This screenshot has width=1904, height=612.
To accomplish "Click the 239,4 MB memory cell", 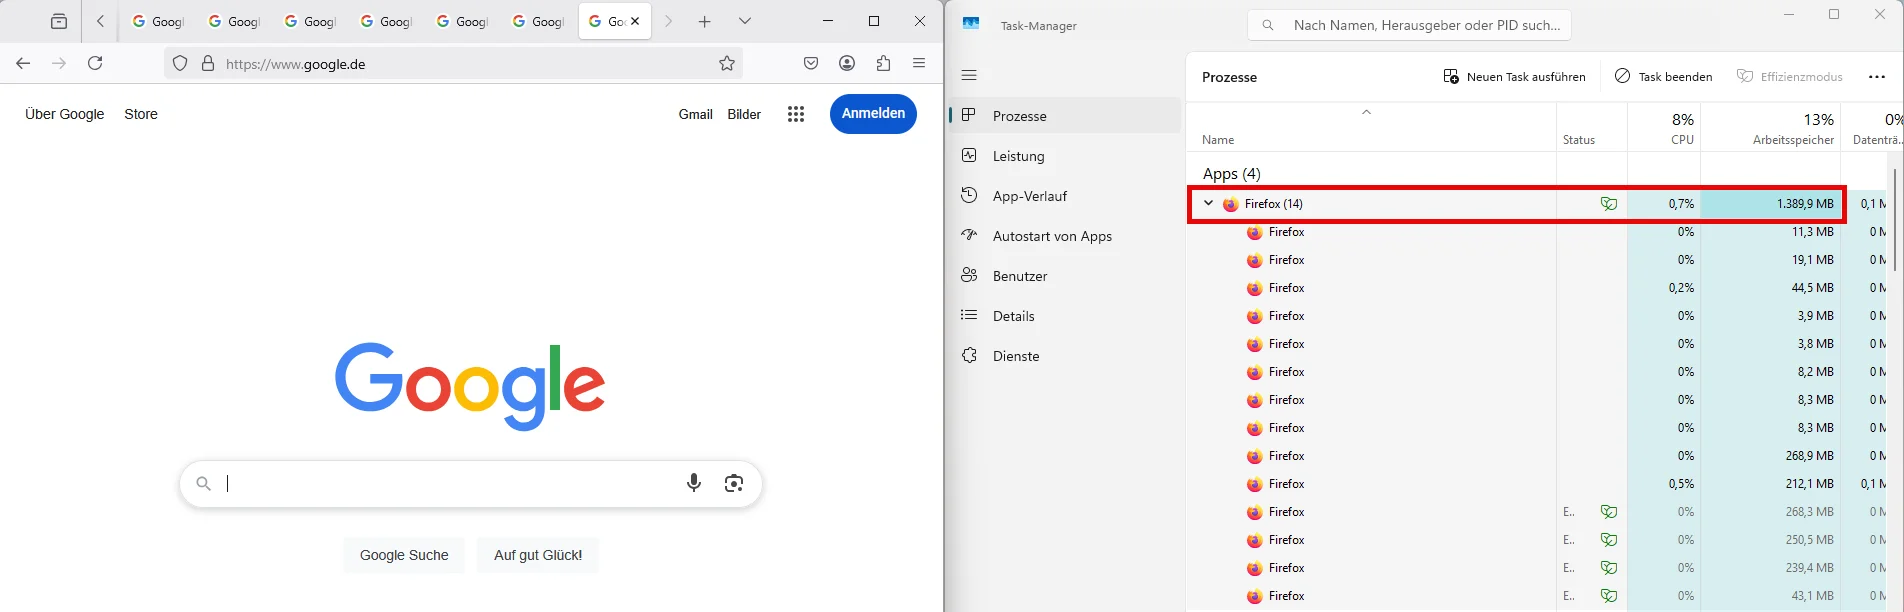I will 1771,568.
